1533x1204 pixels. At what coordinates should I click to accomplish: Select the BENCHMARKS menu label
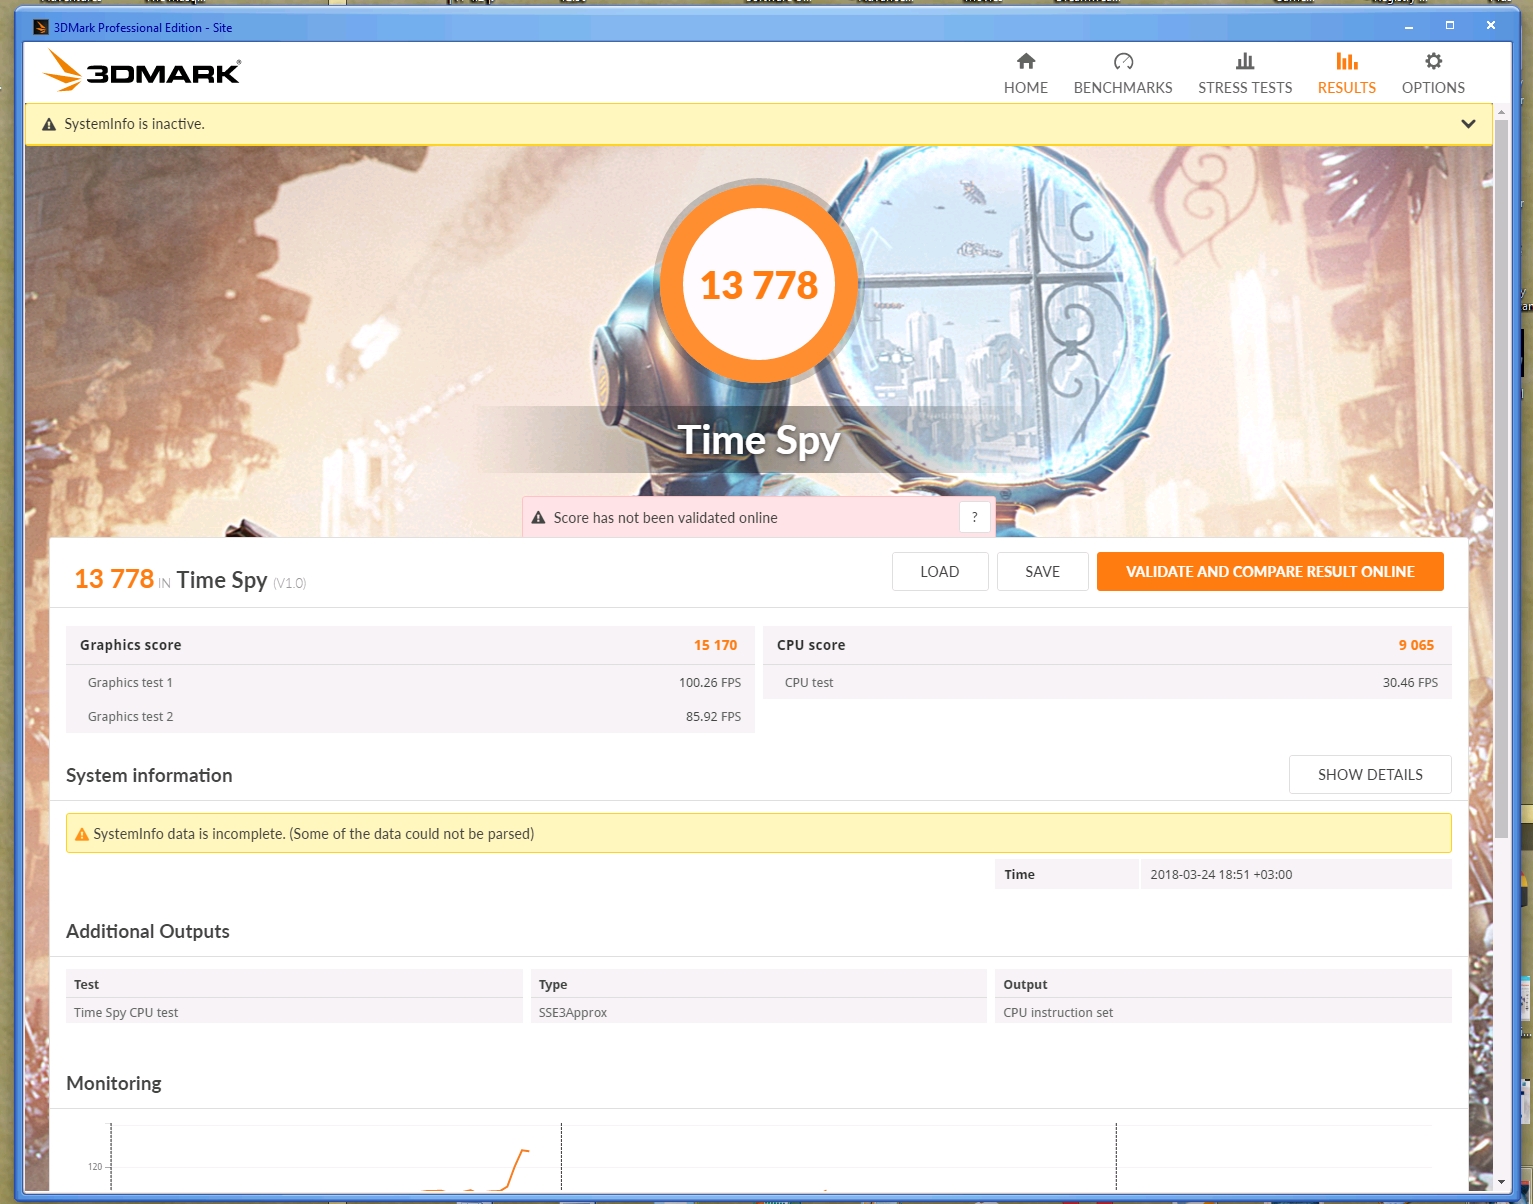click(x=1123, y=88)
